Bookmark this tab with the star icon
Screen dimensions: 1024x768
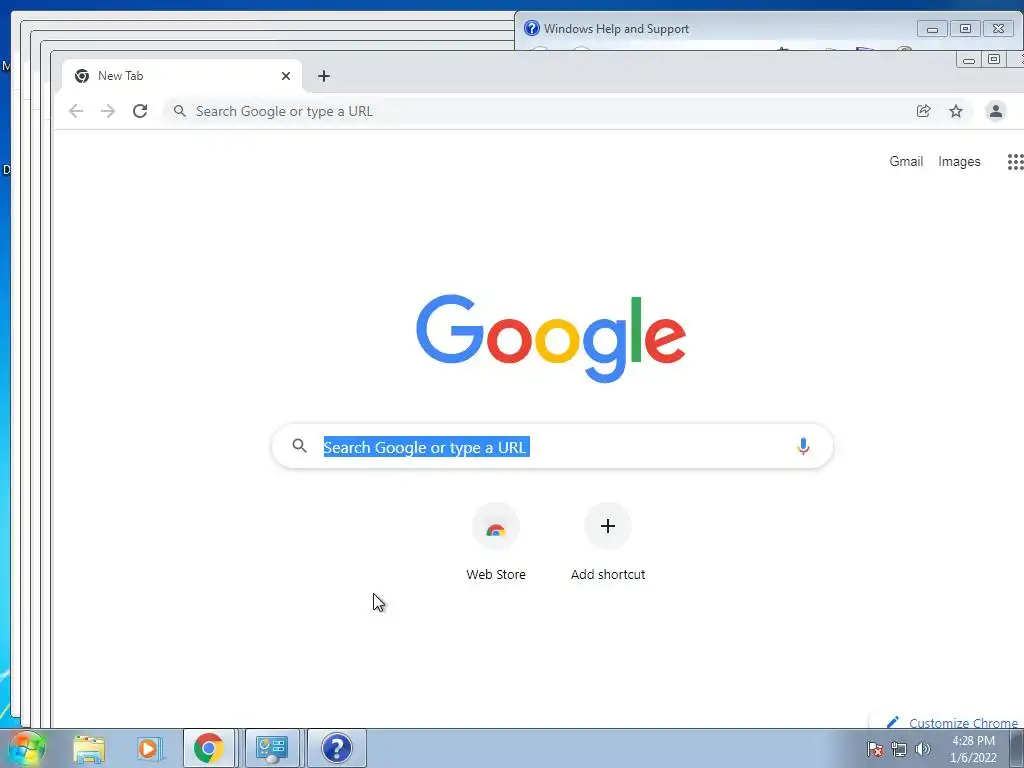[x=956, y=111]
